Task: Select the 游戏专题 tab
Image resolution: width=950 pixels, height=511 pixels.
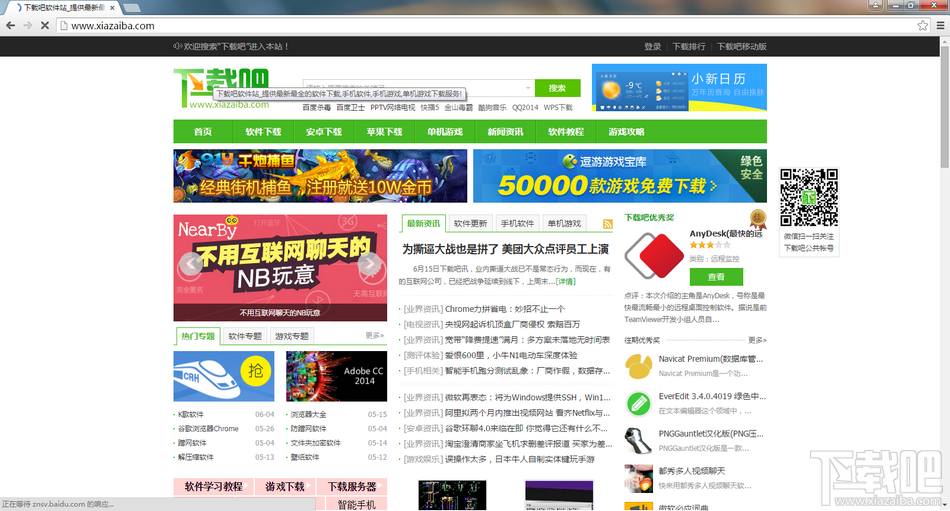Action: coord(292,336)
